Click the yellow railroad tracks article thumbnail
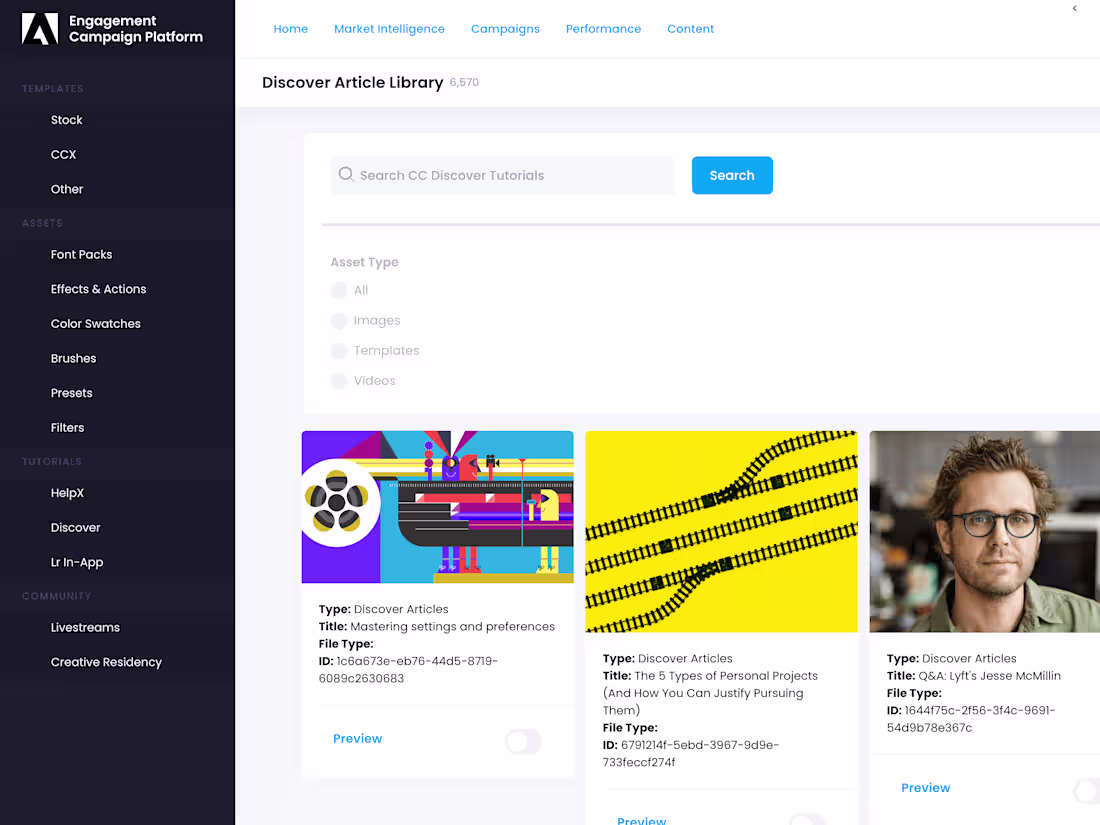Viewport: 1100px width, 825px height. pos(721,531)
